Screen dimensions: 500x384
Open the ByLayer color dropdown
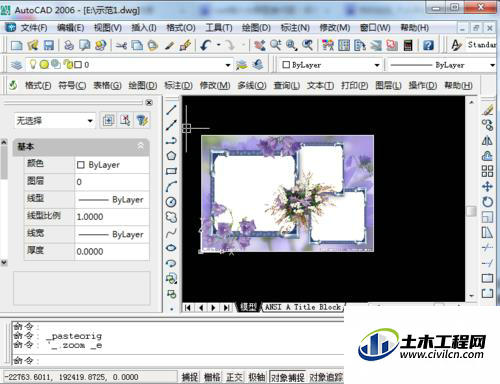click(331, 65)
